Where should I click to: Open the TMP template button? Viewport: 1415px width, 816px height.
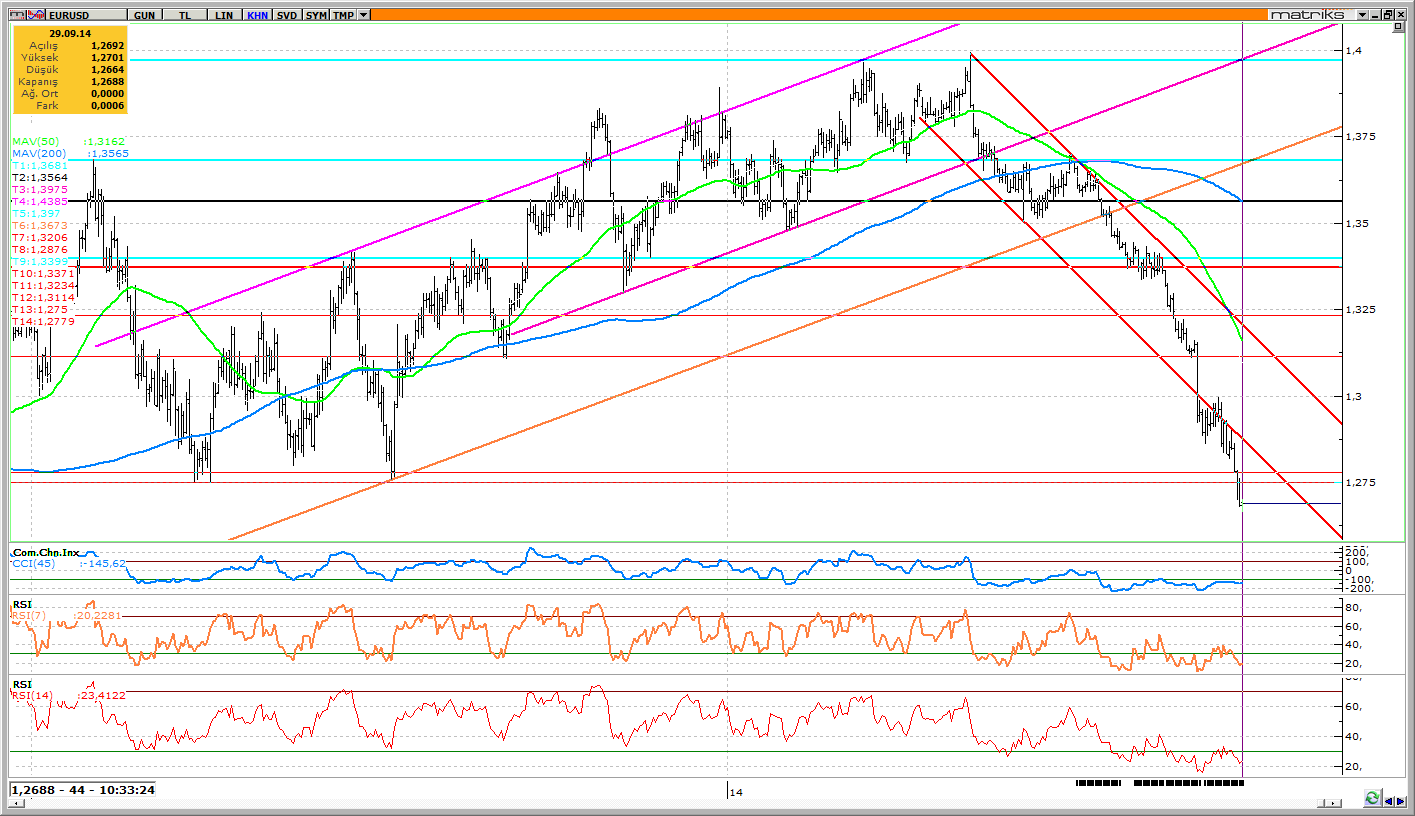(x=343, y=15)
